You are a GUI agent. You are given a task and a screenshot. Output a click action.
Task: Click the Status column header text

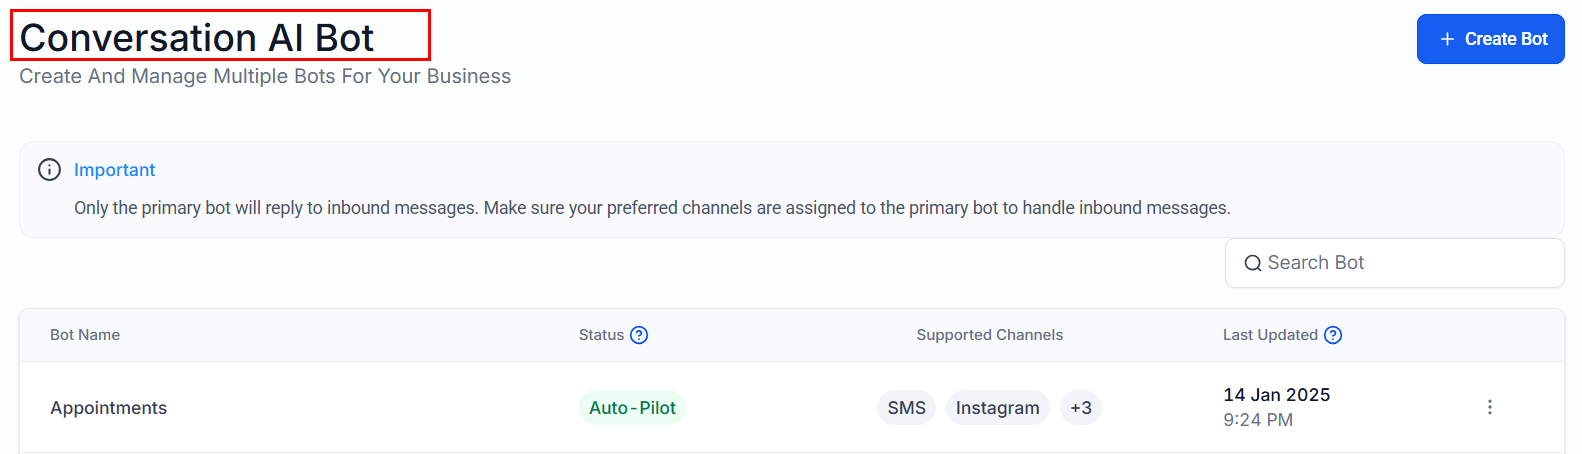(x=601, y=335)
